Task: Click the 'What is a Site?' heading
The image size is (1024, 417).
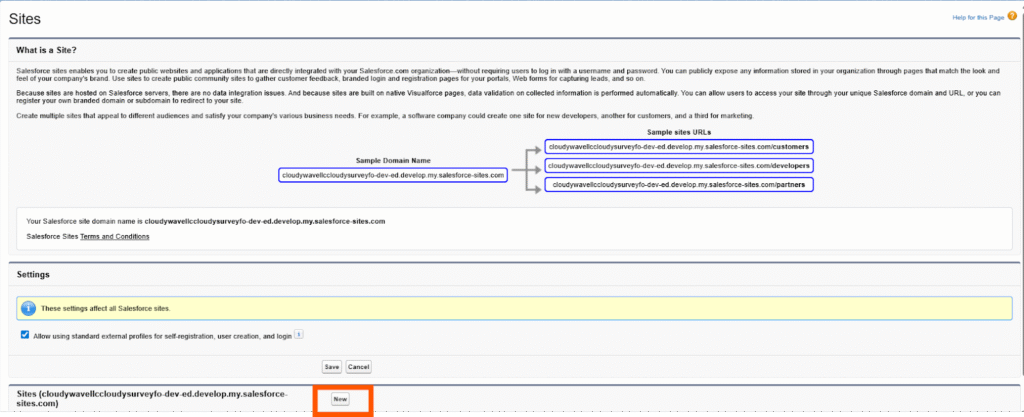Action: click(x=48, y=50)
